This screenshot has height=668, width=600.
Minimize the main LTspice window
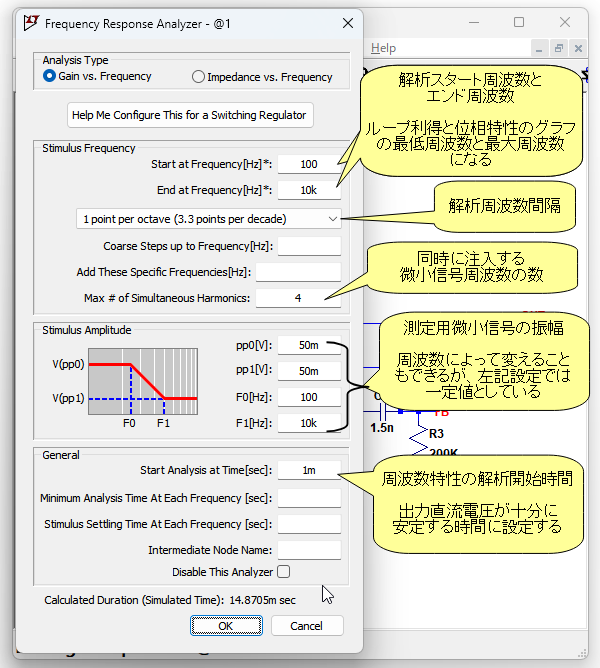(470, 21)
